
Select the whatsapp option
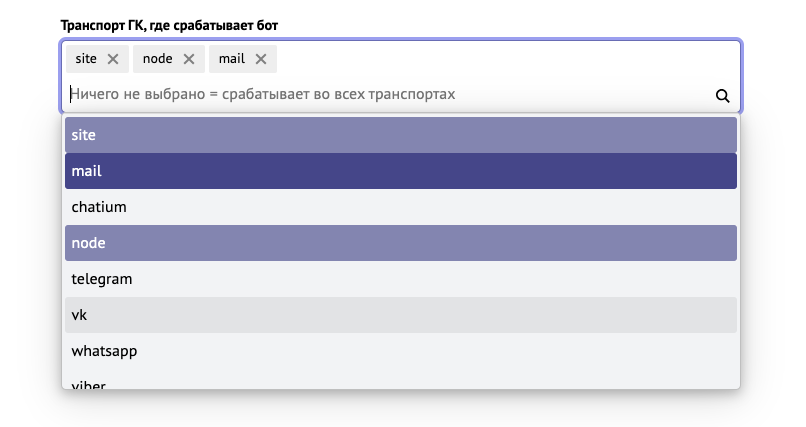400,351
